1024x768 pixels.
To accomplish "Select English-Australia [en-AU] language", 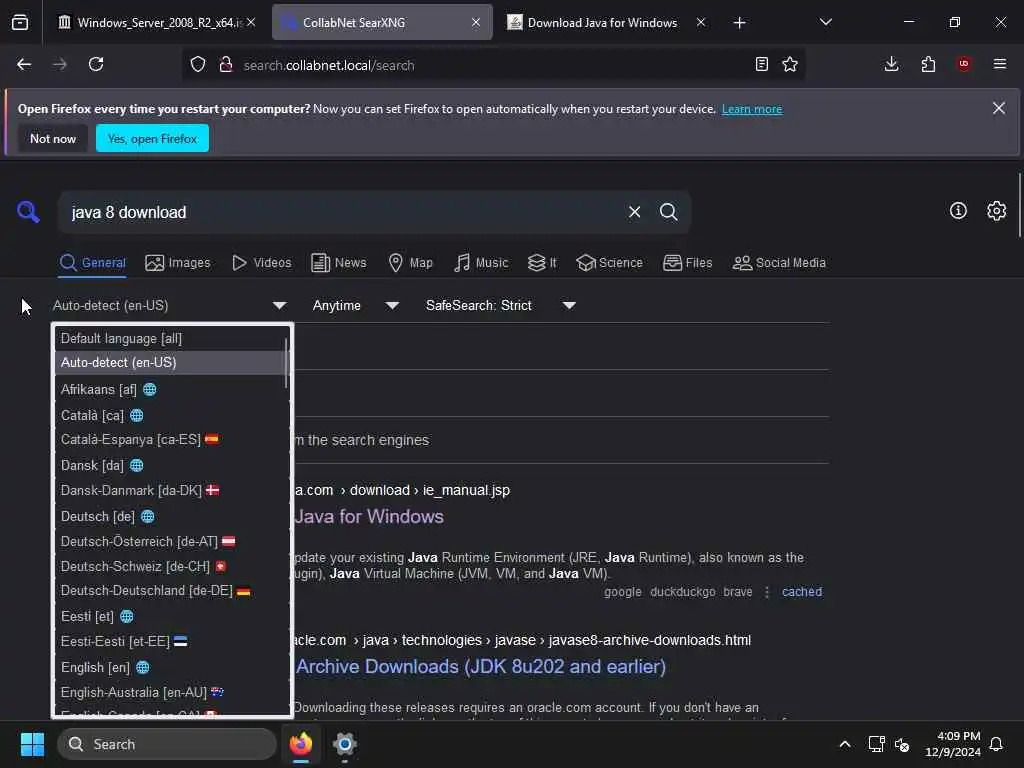I will (170, 692).
